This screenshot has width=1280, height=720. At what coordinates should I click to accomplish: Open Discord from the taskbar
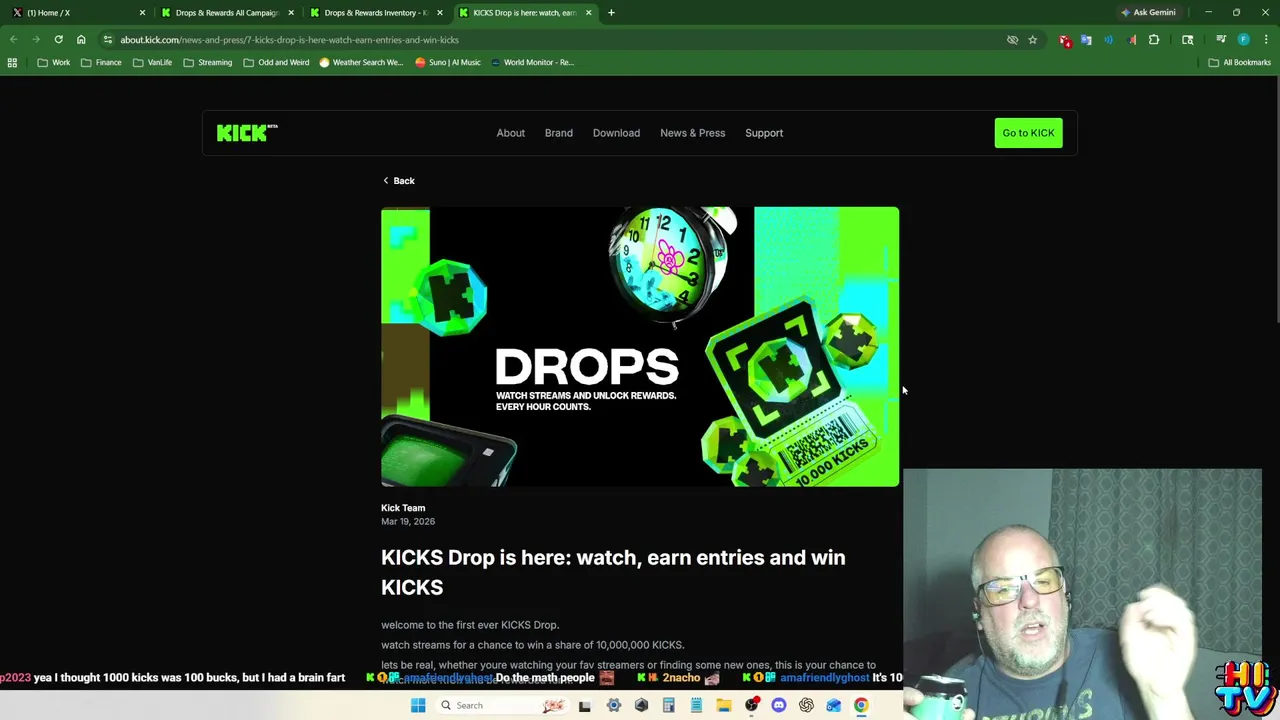point(779,705)
